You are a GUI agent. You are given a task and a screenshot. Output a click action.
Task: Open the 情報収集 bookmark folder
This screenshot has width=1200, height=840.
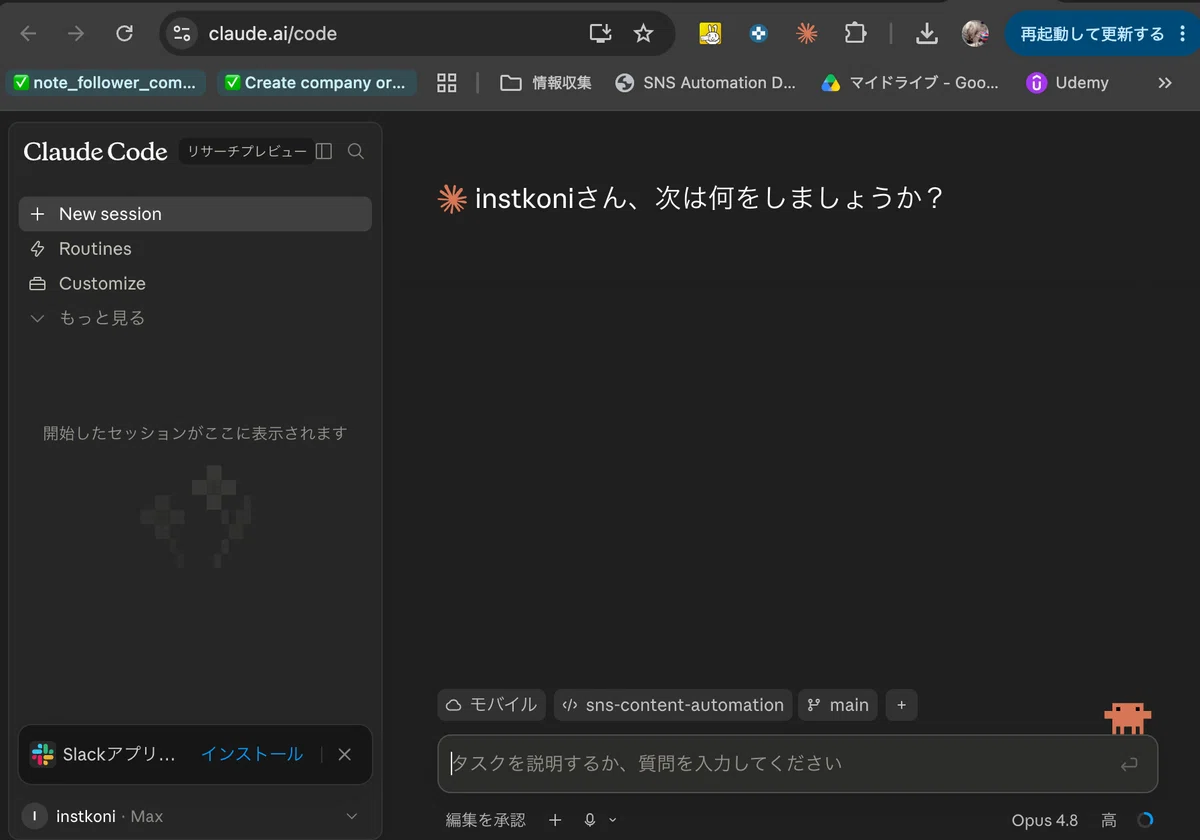point(546,83)
